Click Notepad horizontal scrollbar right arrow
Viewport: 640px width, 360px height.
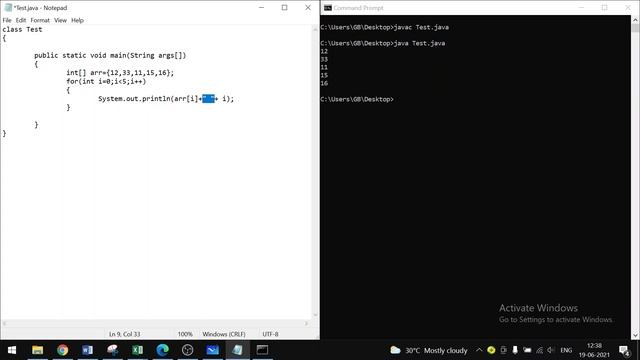coord(307,323)
